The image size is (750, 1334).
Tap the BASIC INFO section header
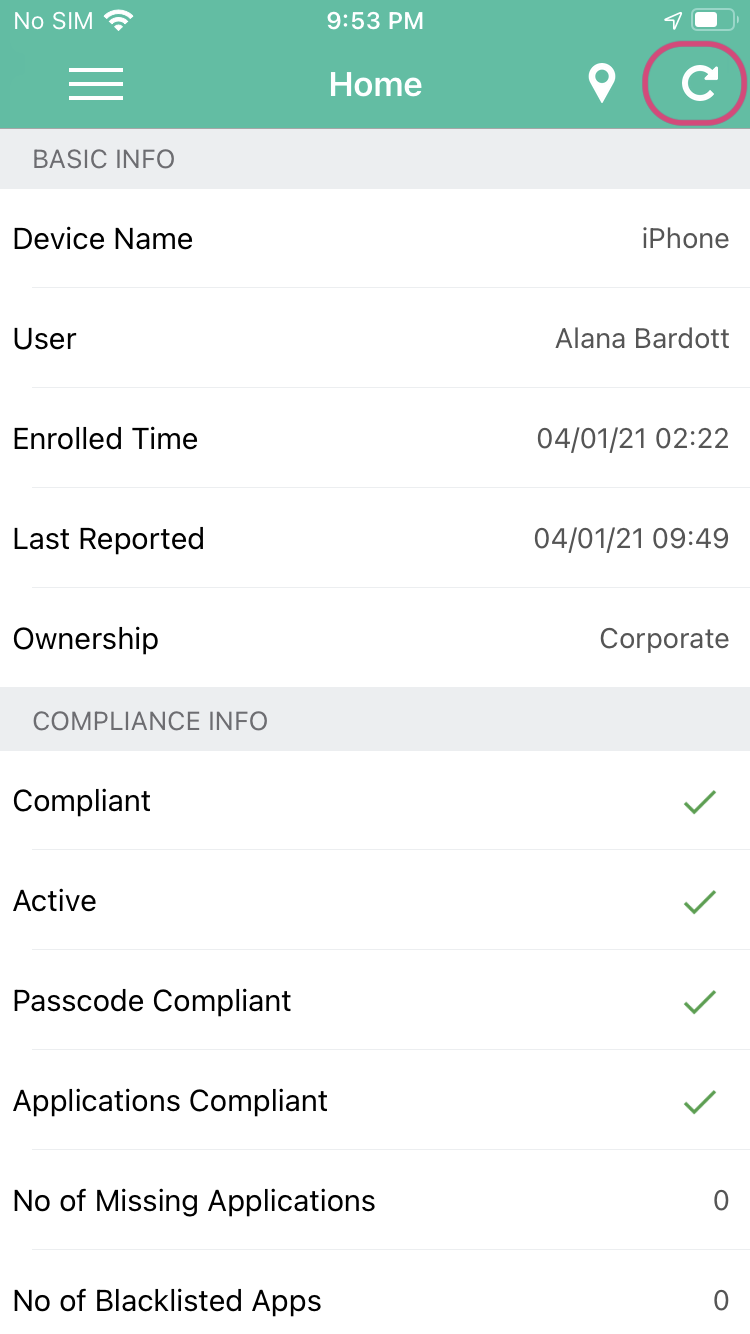pos(375,159)
